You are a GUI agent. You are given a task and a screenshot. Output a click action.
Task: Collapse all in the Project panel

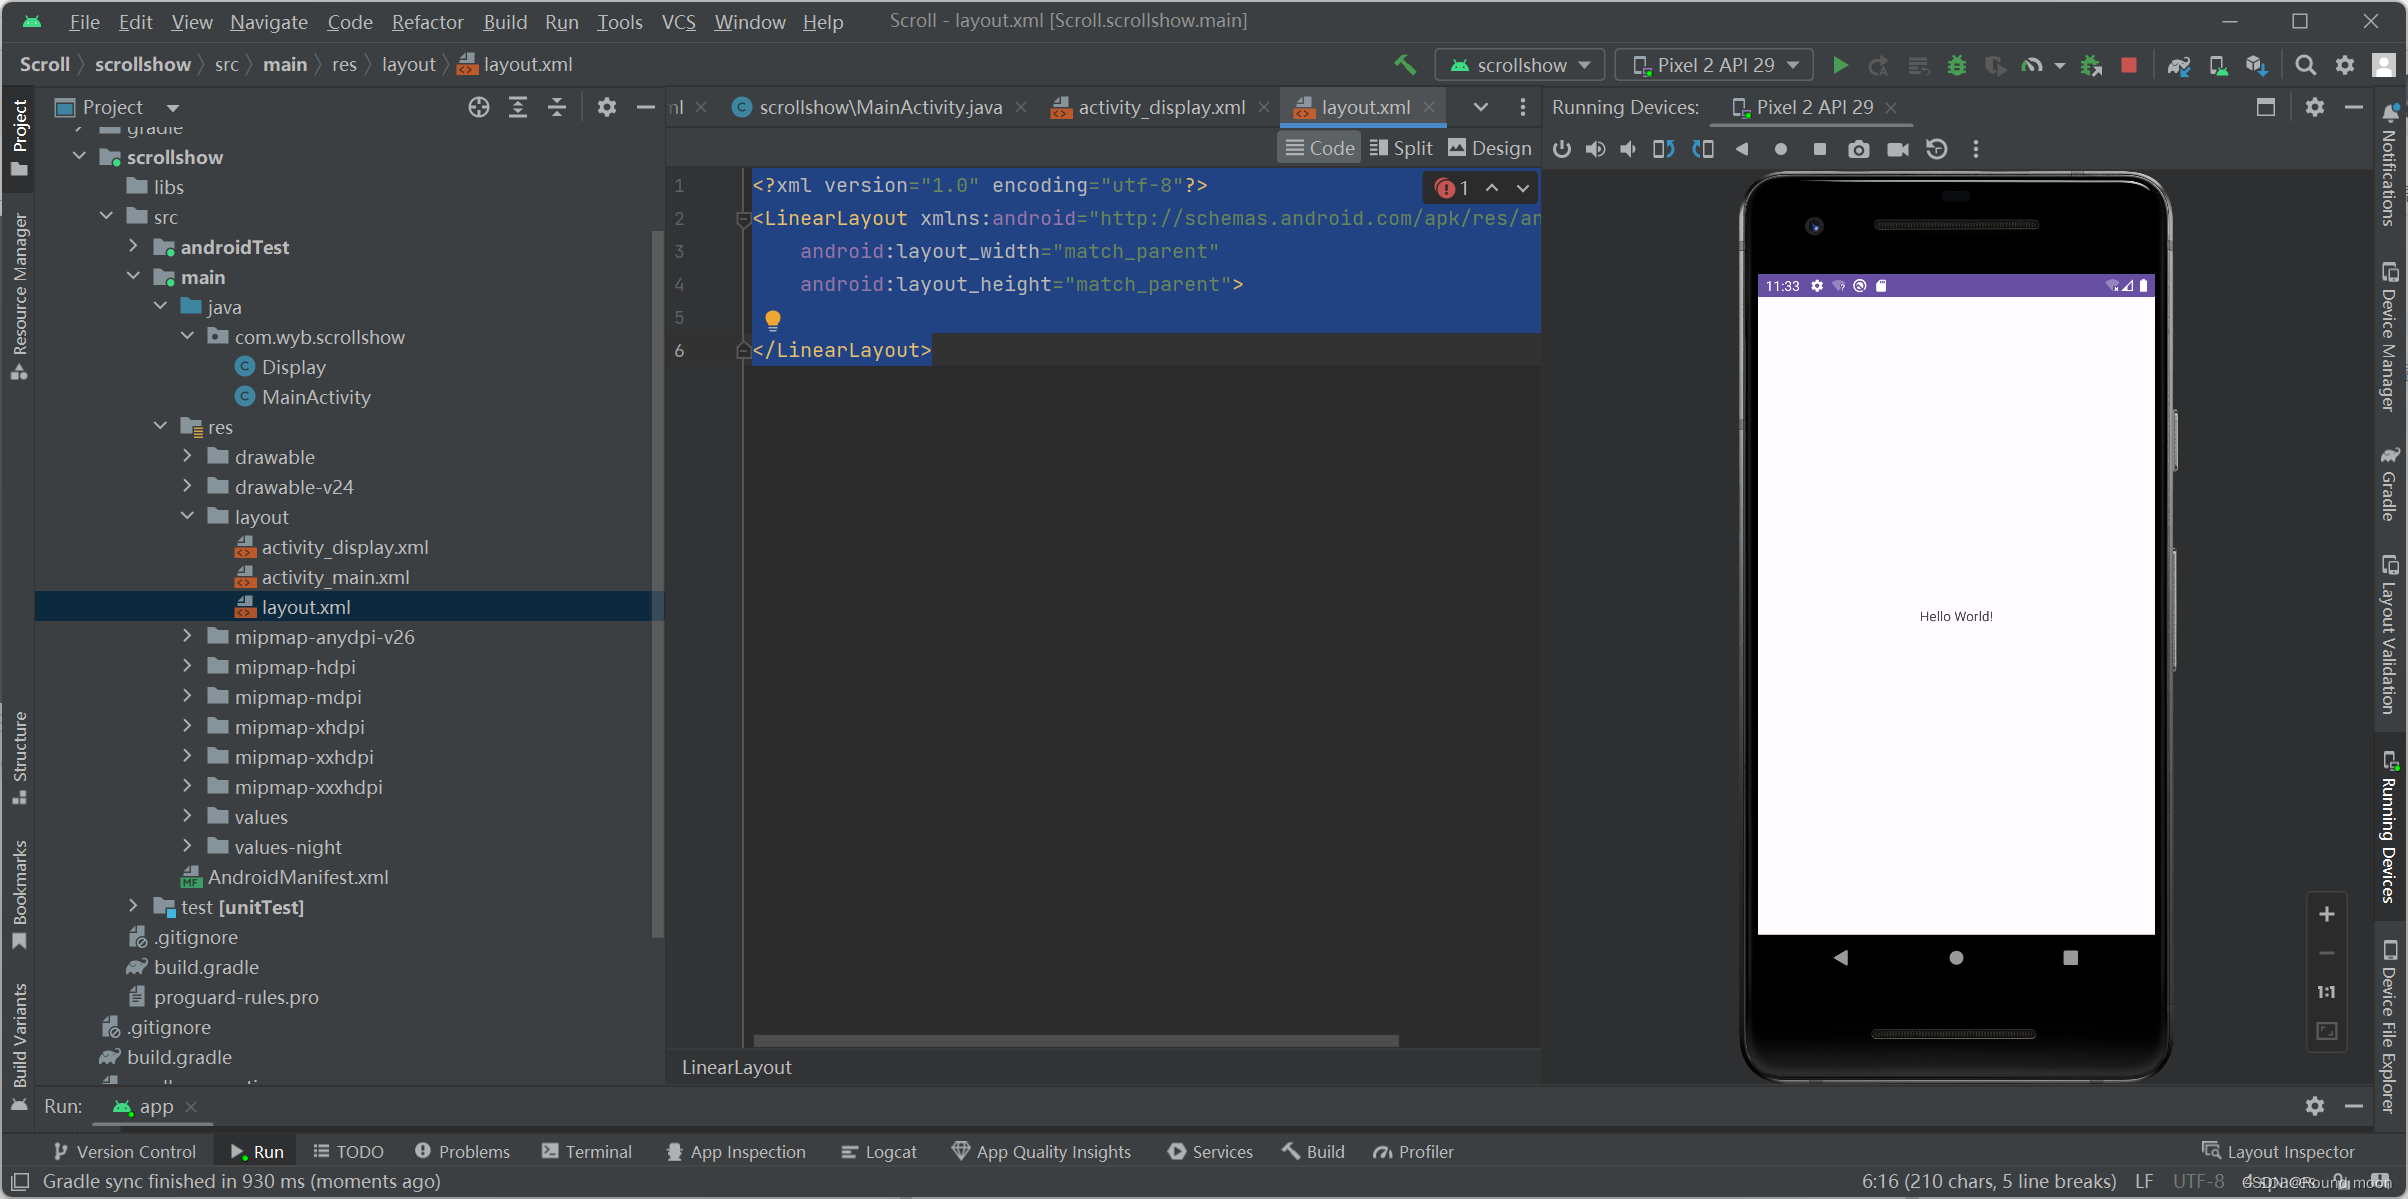(x=557, y=107)
